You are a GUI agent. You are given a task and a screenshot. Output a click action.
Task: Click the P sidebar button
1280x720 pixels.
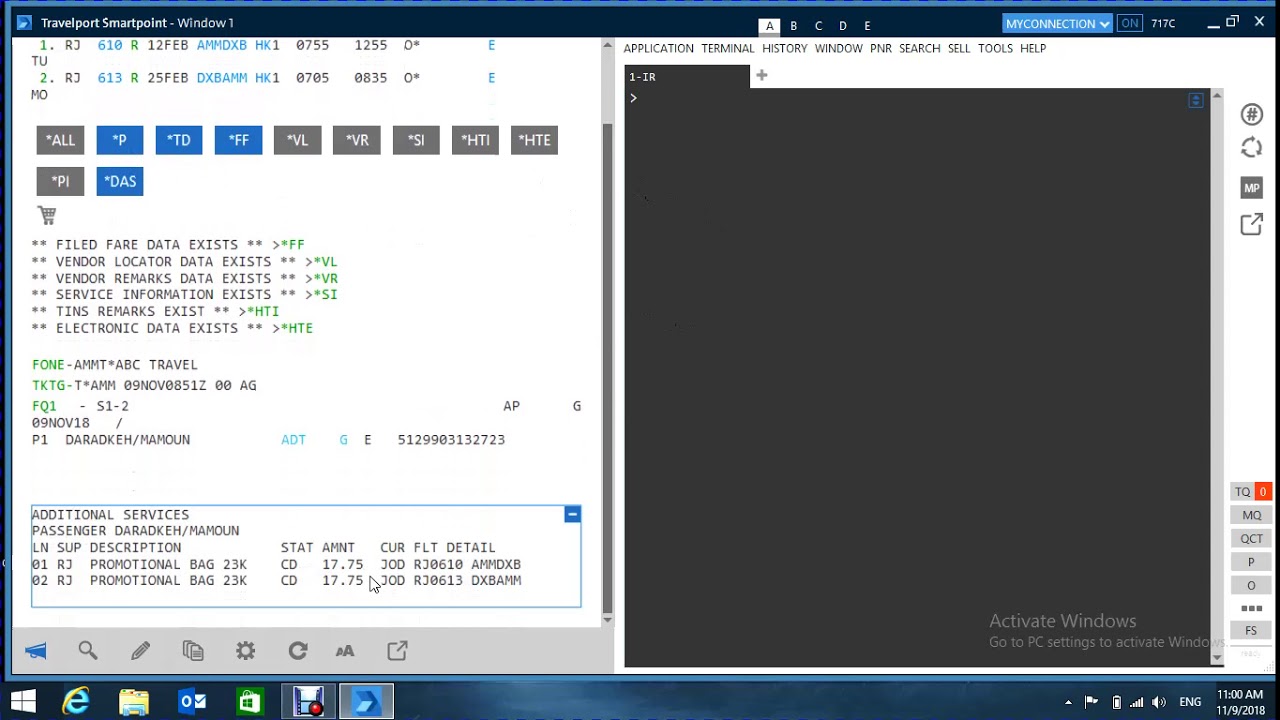pyautogui.click(x=1251, y=562)
